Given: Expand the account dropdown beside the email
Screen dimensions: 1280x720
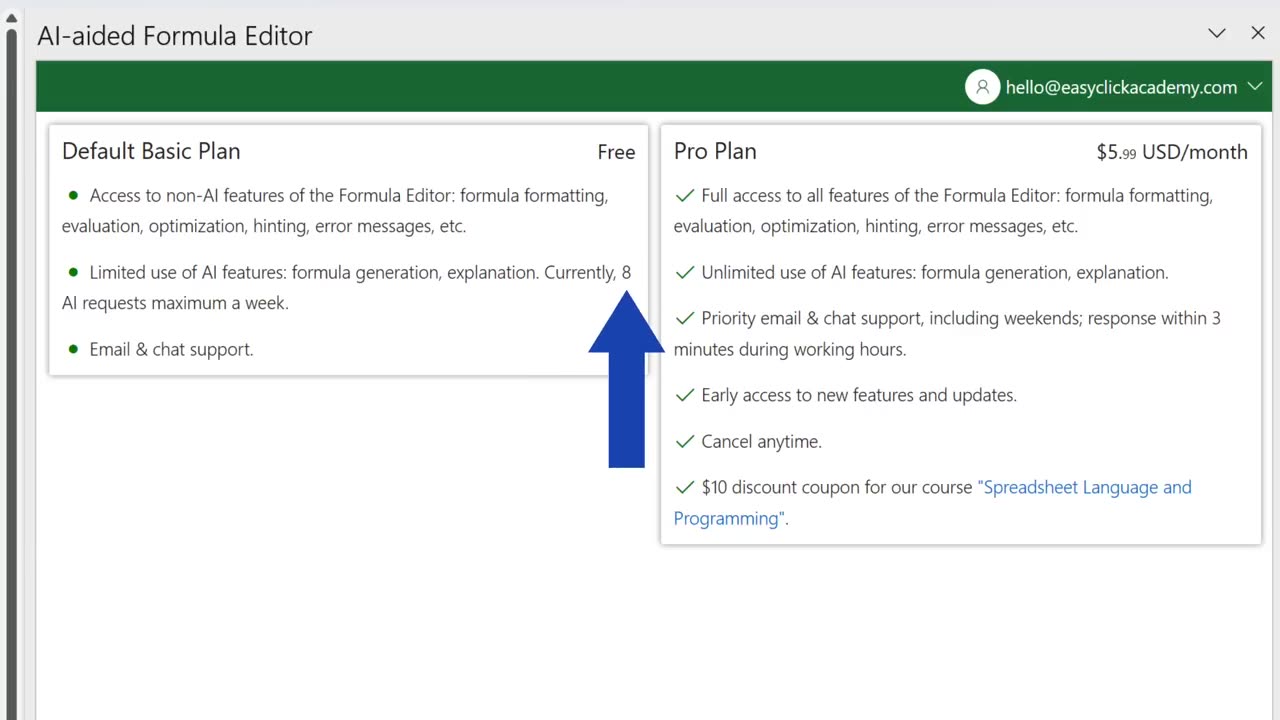Looking at the screenshot, I should (x=1255, y=87).
